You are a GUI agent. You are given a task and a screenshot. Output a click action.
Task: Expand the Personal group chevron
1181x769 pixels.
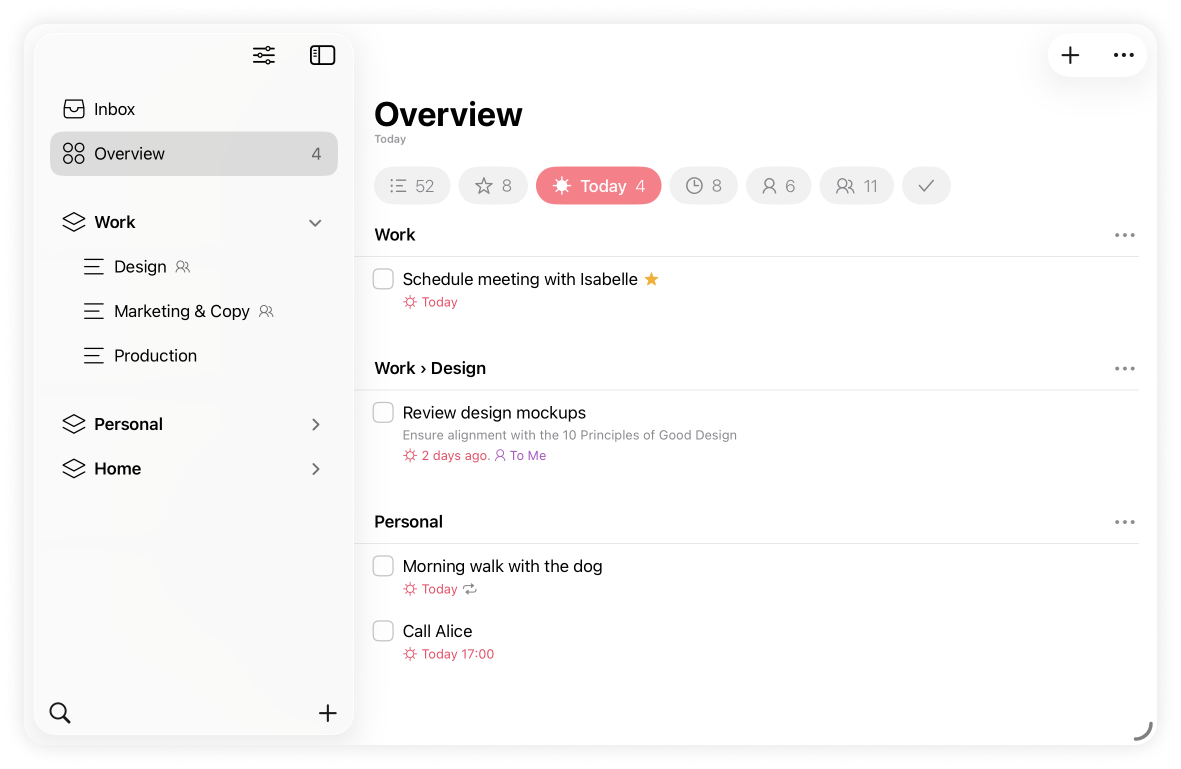click(x=315, y=425)
